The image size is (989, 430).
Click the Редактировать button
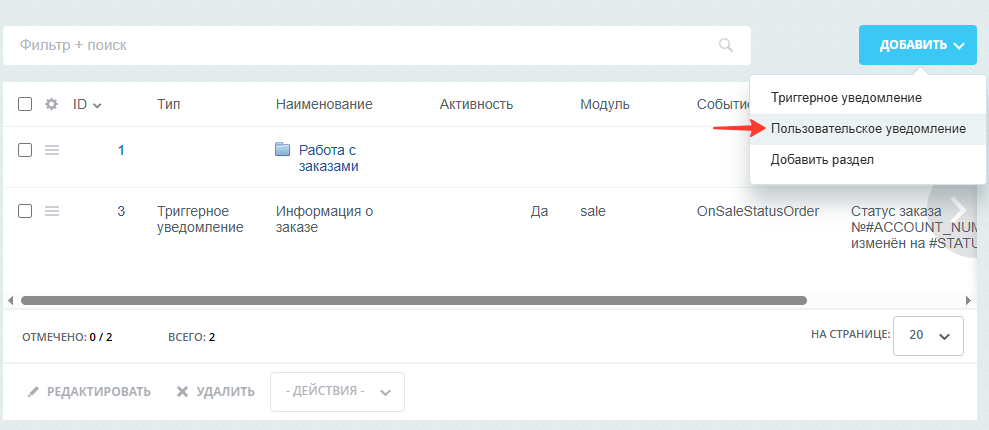(89, 392)
